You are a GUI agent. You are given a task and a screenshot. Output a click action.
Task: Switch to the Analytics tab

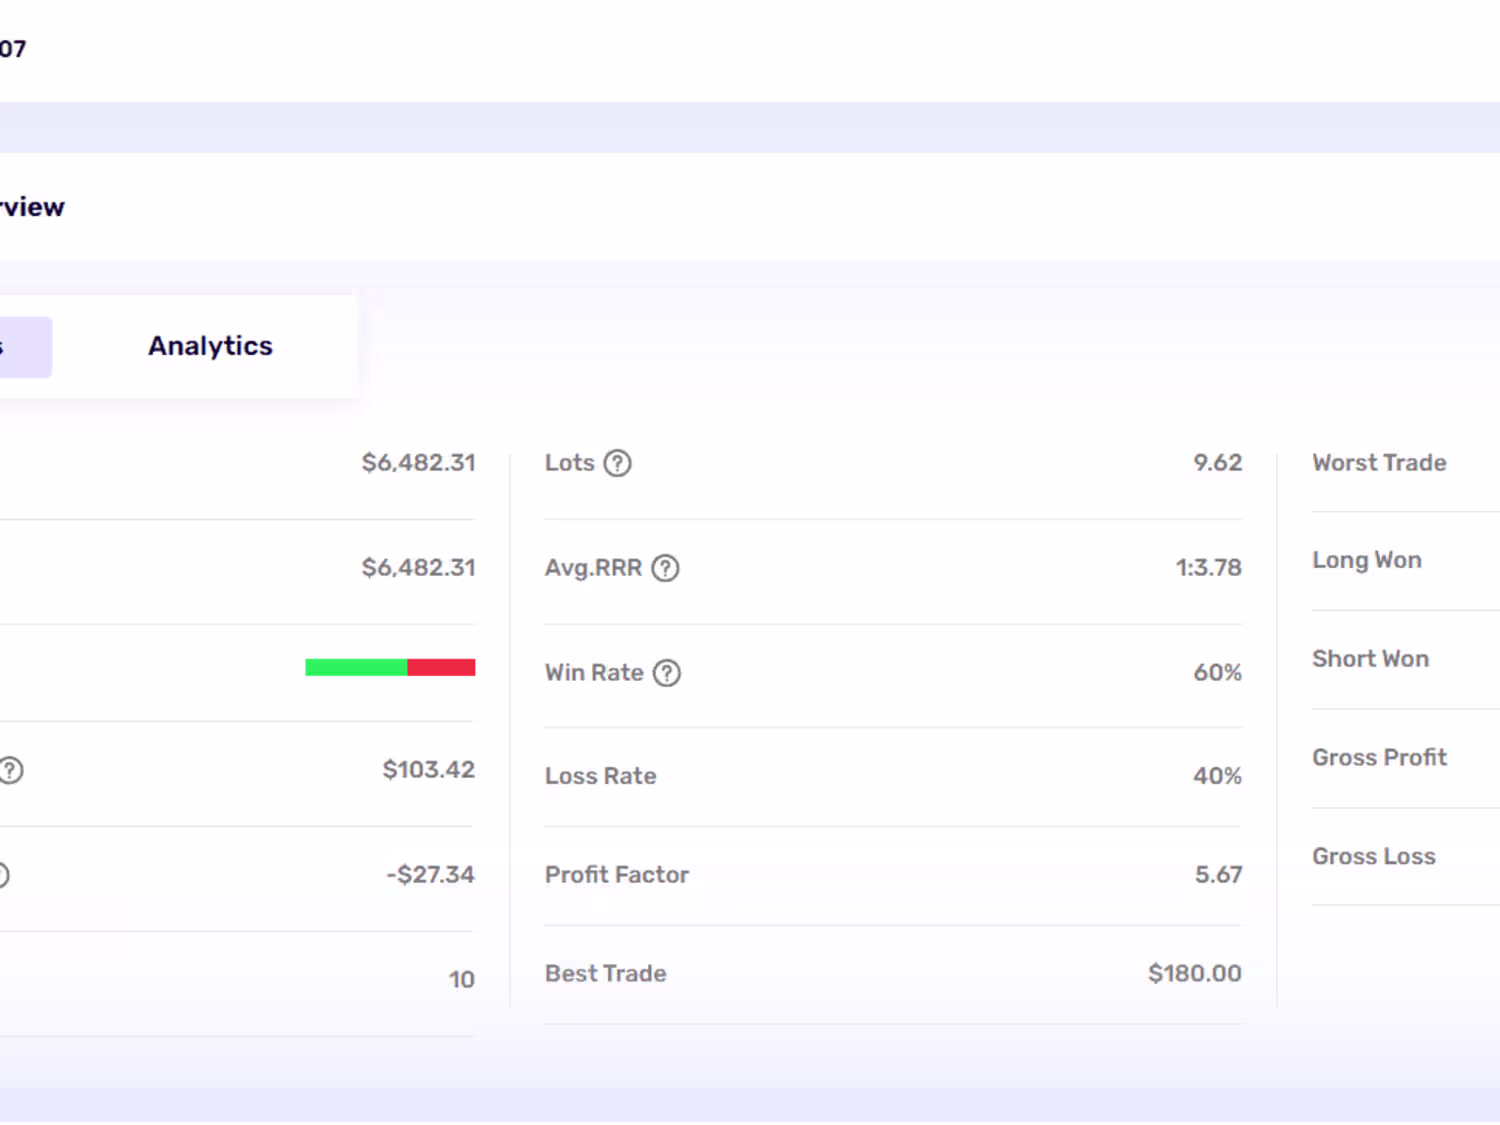tap(210, 346)
